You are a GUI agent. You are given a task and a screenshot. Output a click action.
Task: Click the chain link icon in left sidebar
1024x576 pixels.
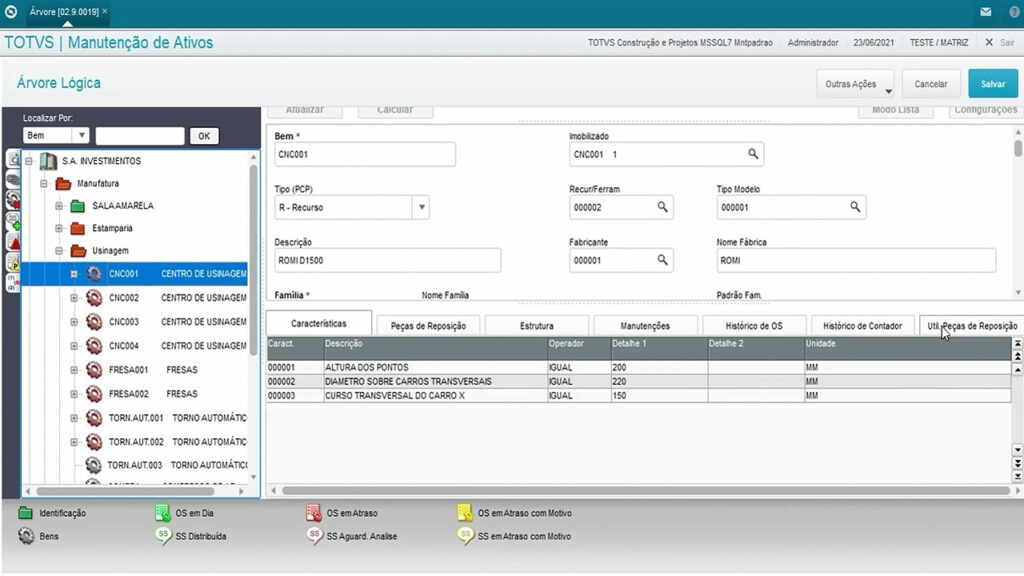(13, 180)
